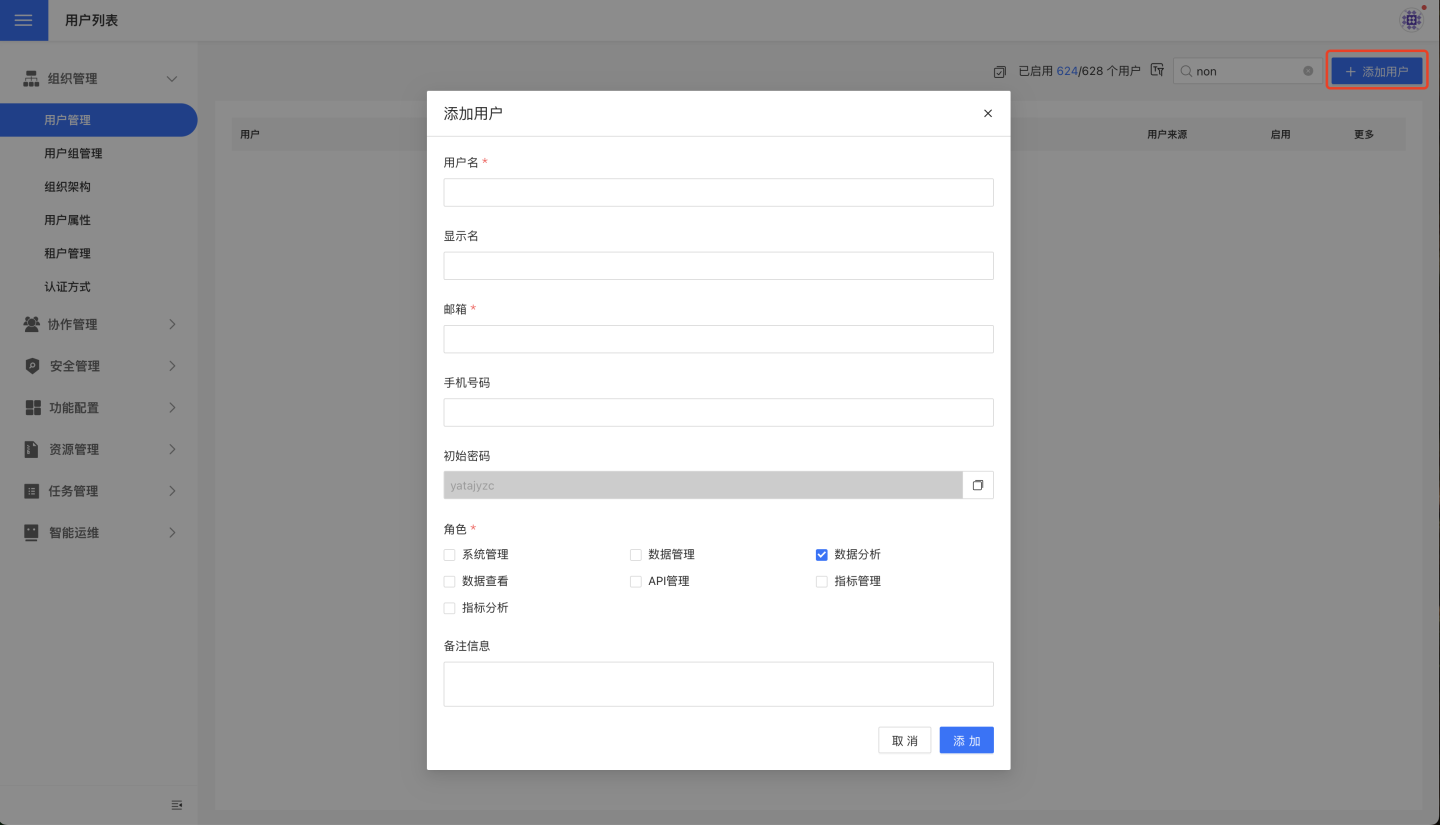Click into the 备注信息 text area
This screenshot has height=825, width=1440.
point(718,684)
